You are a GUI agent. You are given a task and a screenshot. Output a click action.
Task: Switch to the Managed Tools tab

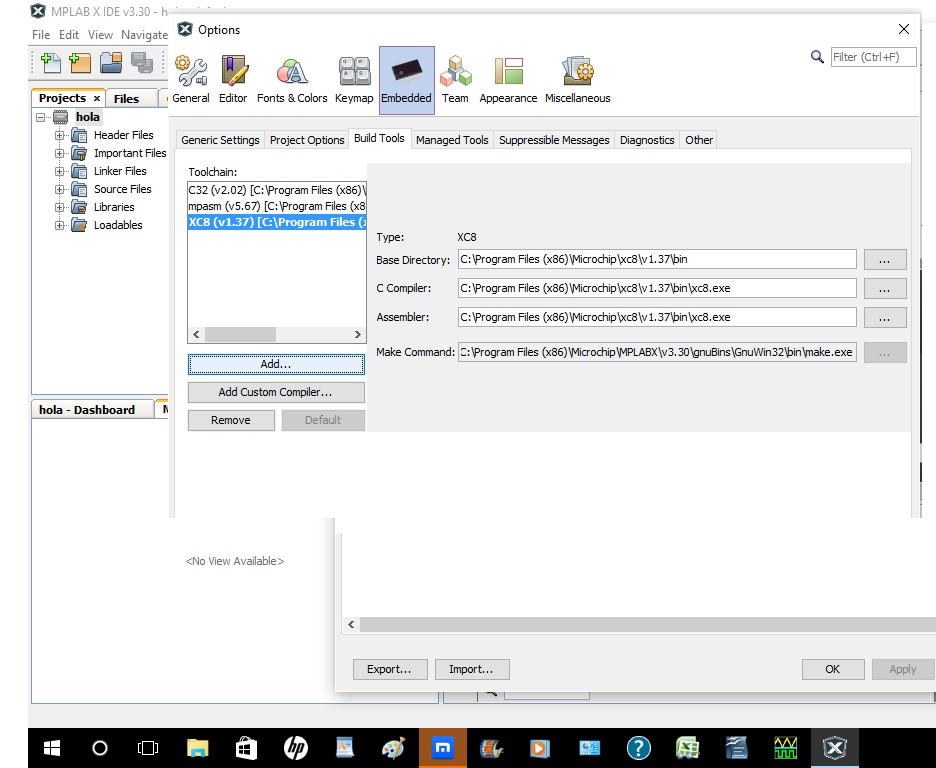[x=452, y=140]
